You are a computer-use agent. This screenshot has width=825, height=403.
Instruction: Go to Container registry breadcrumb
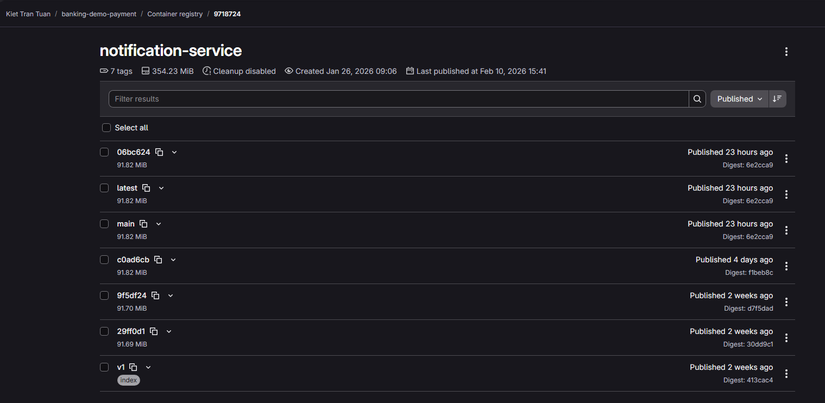click(174, 14)
